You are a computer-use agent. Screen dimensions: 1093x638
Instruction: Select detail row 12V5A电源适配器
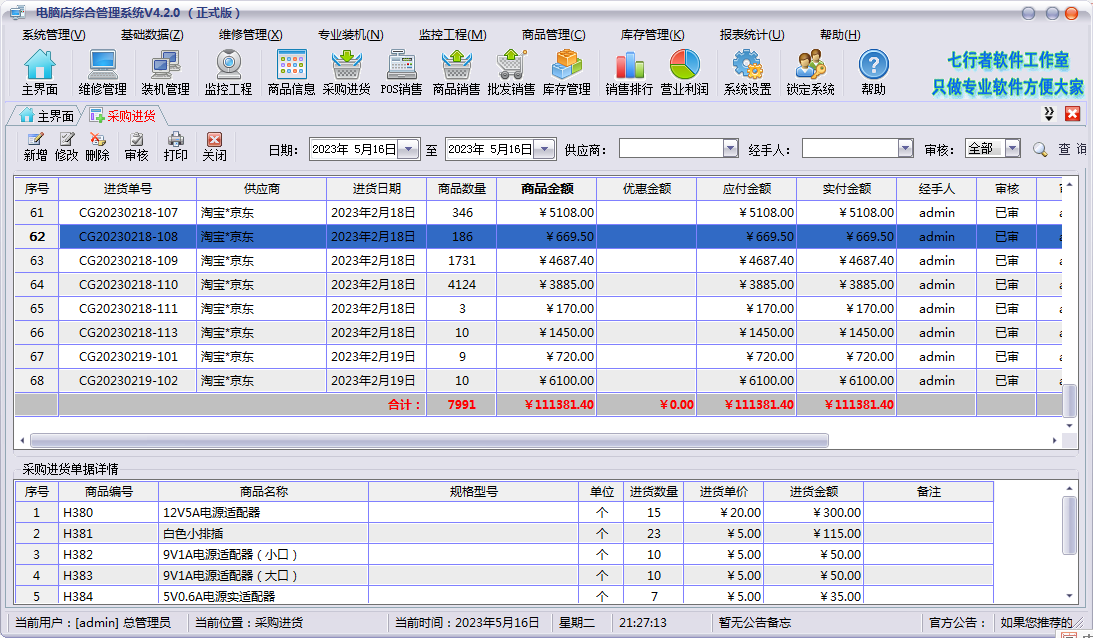pyautogui.click(x=505, y=512)
